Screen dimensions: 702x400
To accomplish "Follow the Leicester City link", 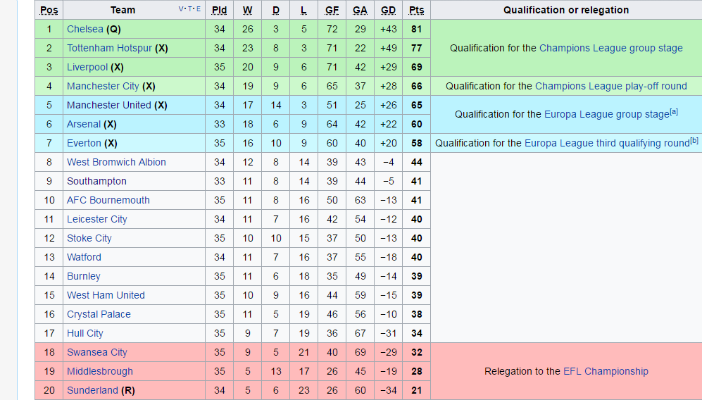I will click(97, 219).
